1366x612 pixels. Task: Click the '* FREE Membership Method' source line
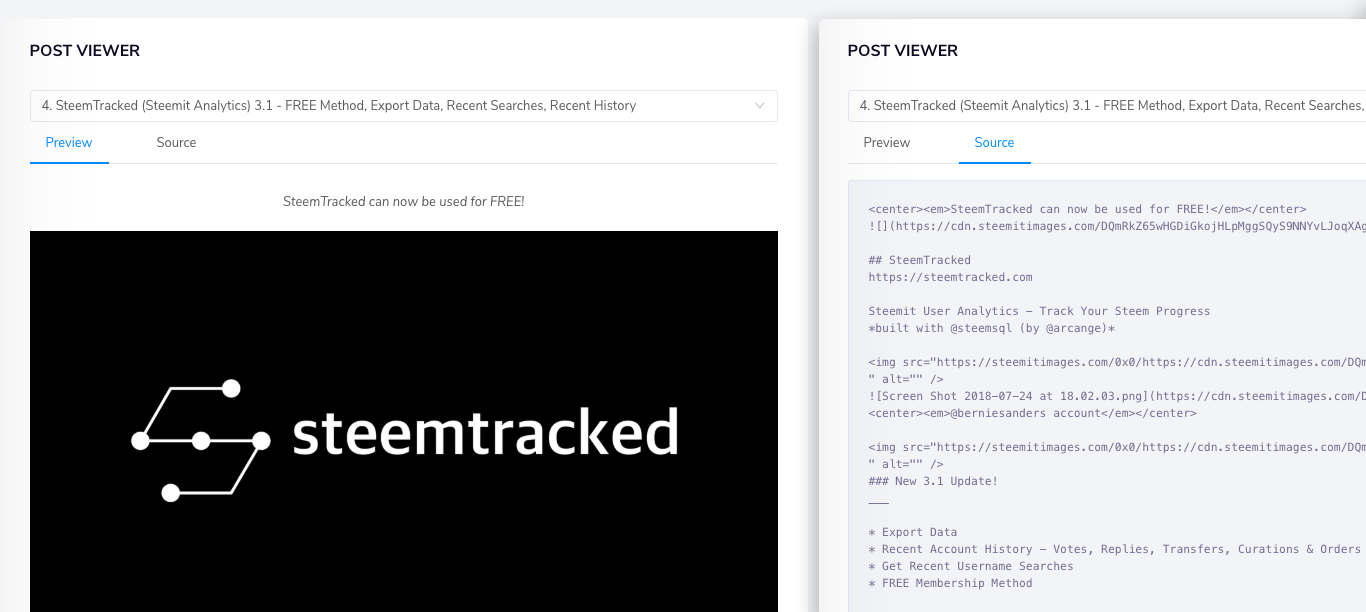950,583
